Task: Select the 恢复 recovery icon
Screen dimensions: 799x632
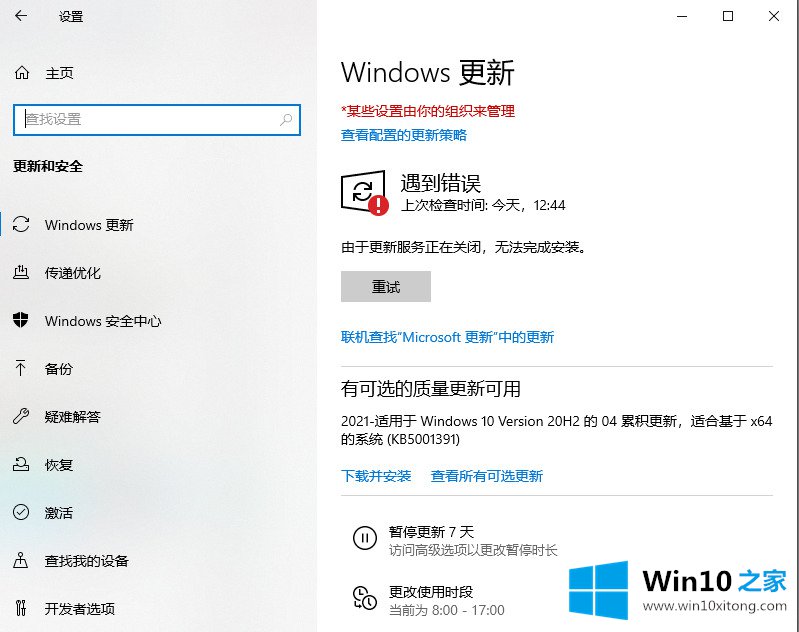Action: click(x=21, y=464)
